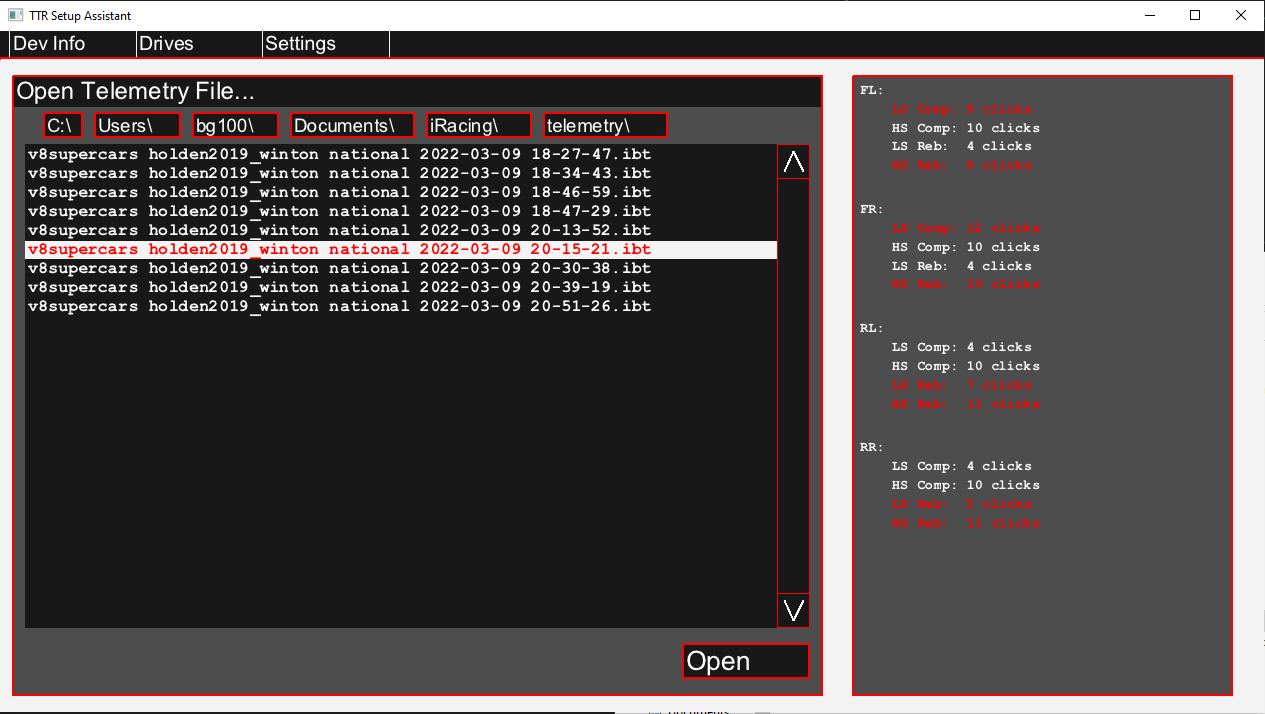Click the scroll up arrow button
Viewport: 1265px width, 714px height.
coord(793,162)
